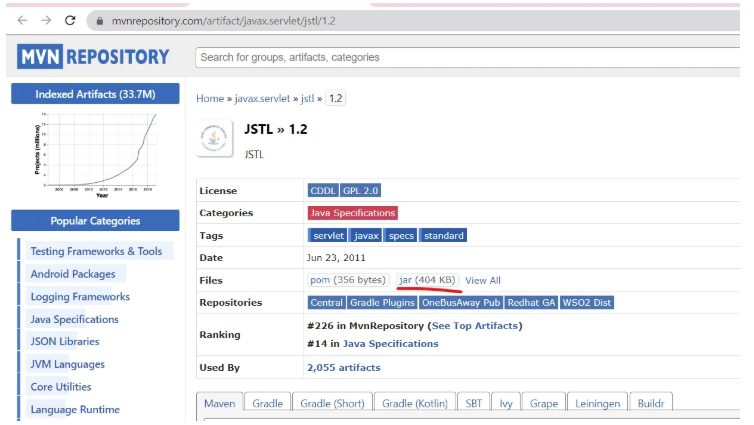
Task: Open Java Specifications ranking link
Action: 390,344
